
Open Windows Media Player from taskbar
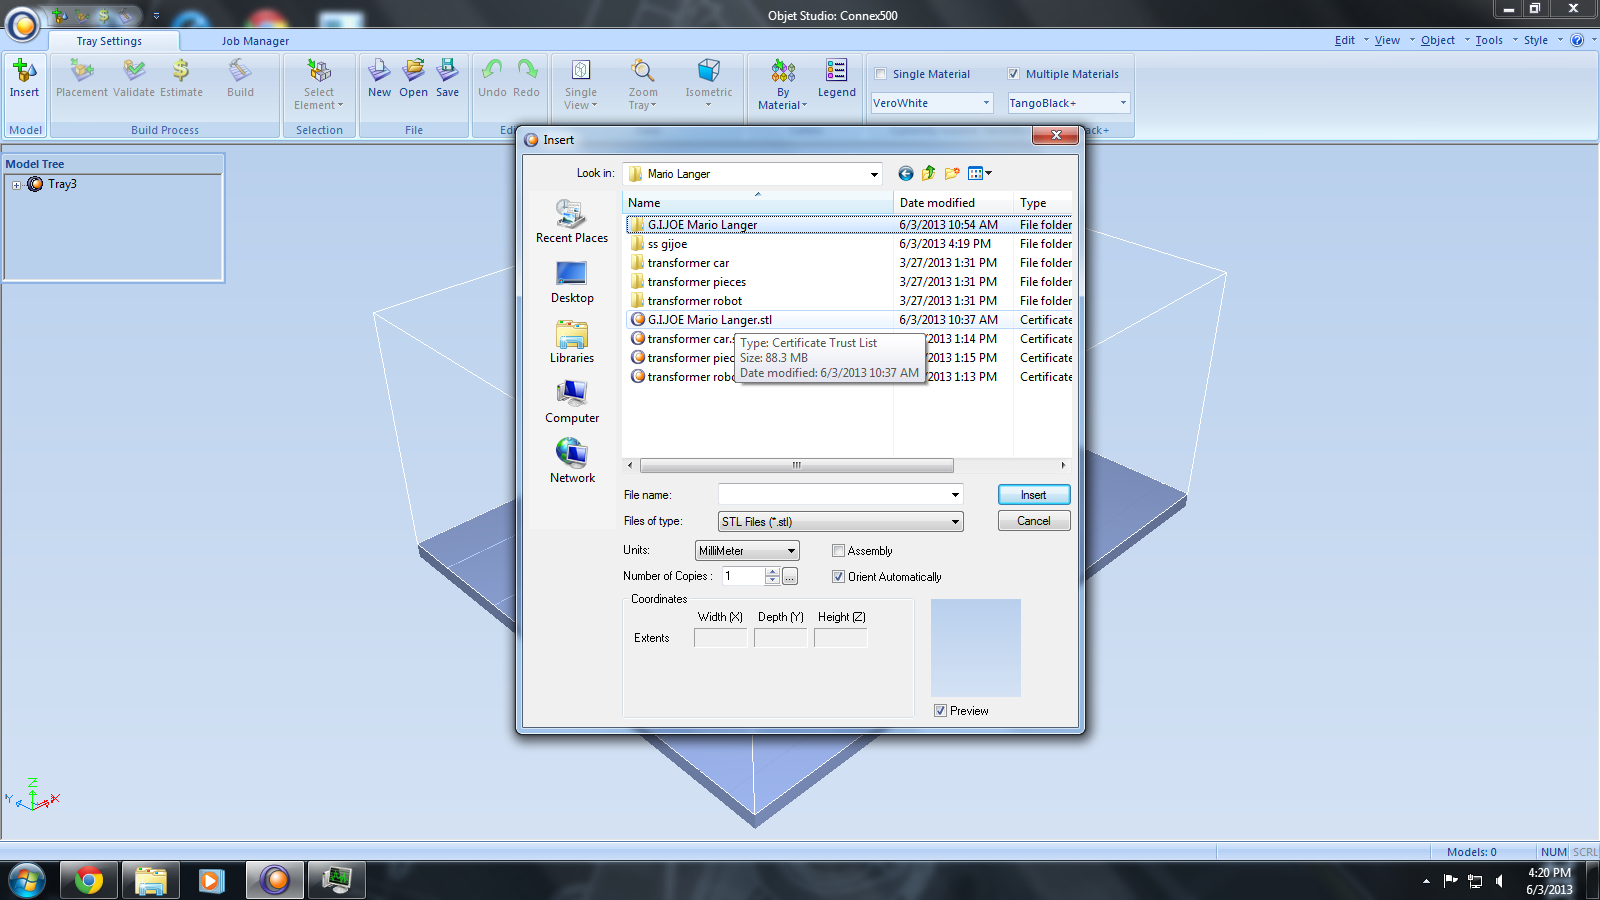point(212,880)
